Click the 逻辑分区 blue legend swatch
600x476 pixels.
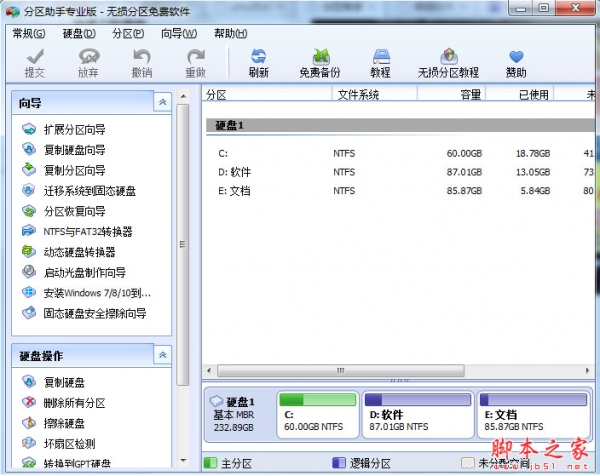[339, 463]
